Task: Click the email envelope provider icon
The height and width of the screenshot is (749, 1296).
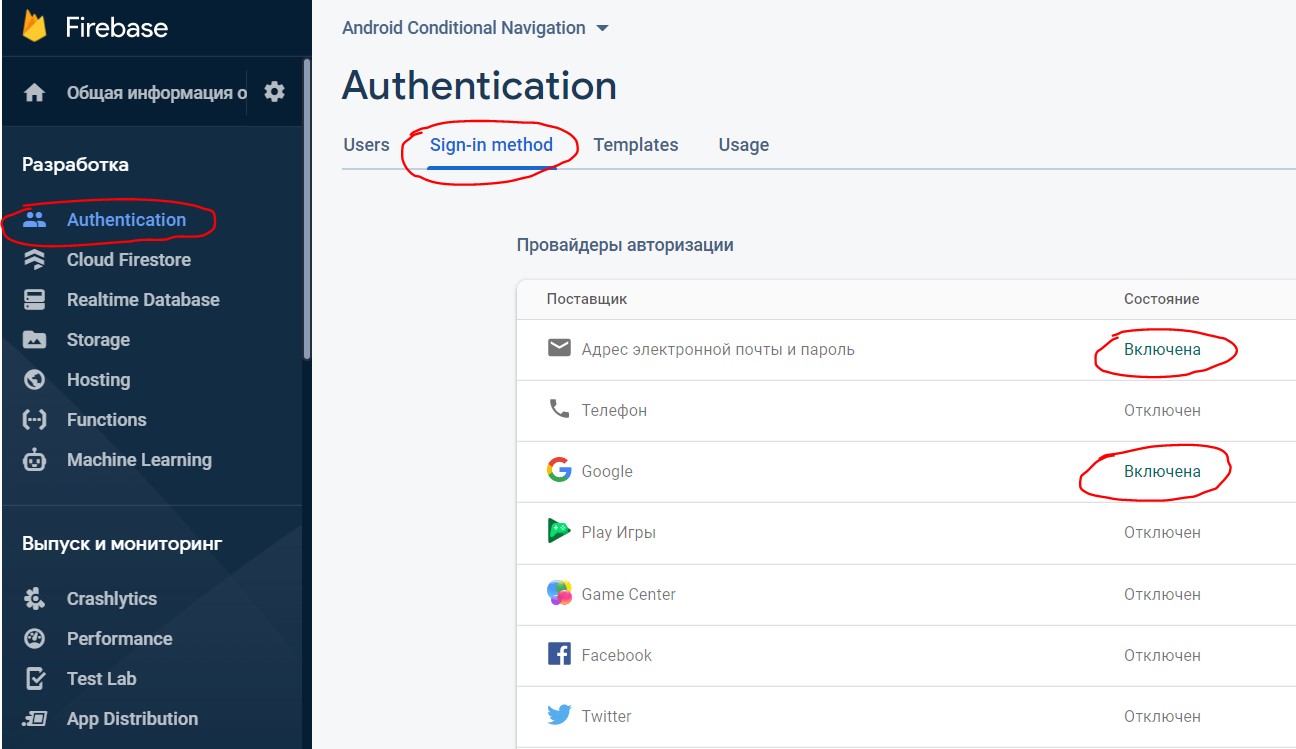Action: 559,348
